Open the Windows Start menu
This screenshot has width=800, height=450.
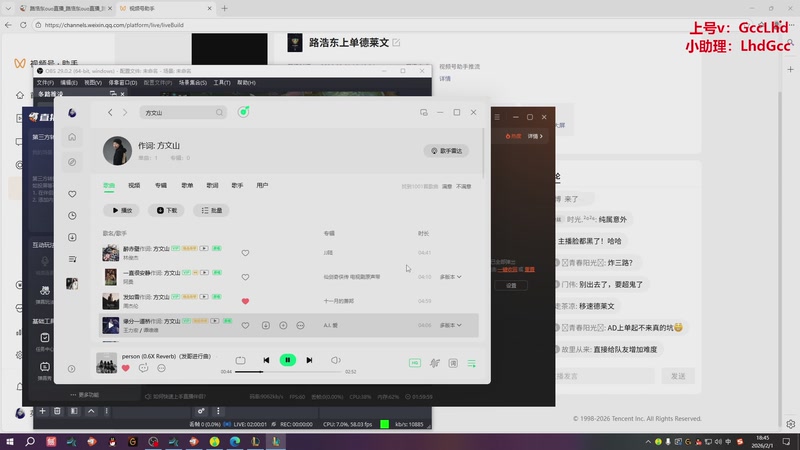[x=9, y=441]
